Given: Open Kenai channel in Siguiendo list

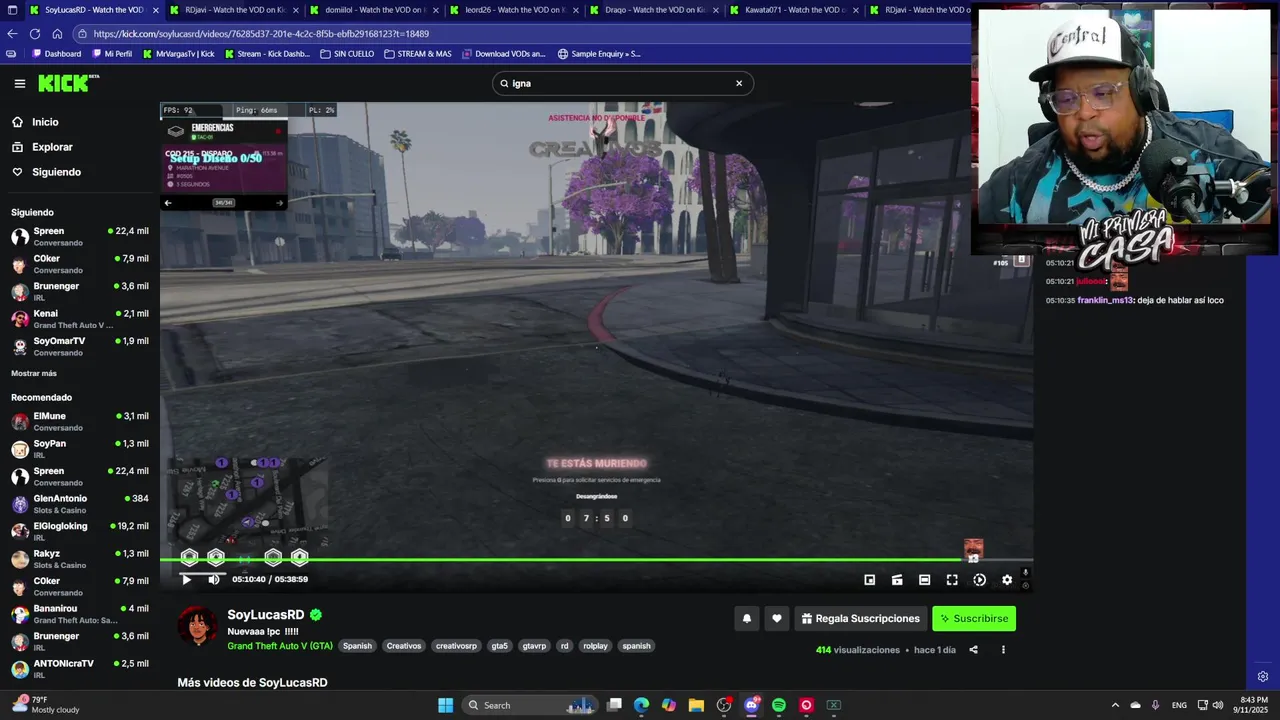Looking at the screenshot, I should pos(80,319).
